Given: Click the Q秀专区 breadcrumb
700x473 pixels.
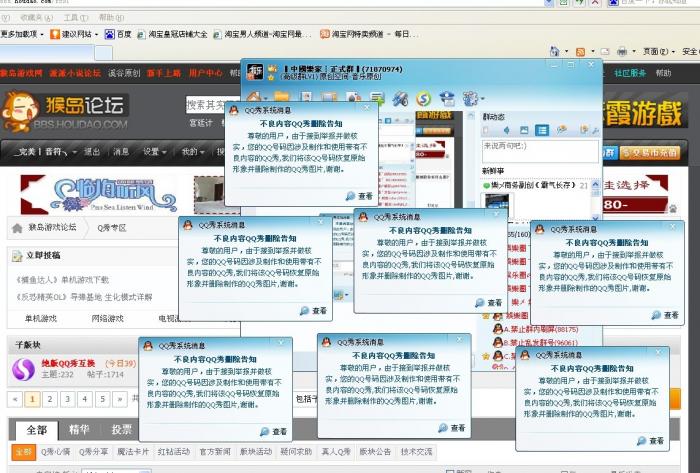Looking at the screenshot, I should (x=112, y=228).
